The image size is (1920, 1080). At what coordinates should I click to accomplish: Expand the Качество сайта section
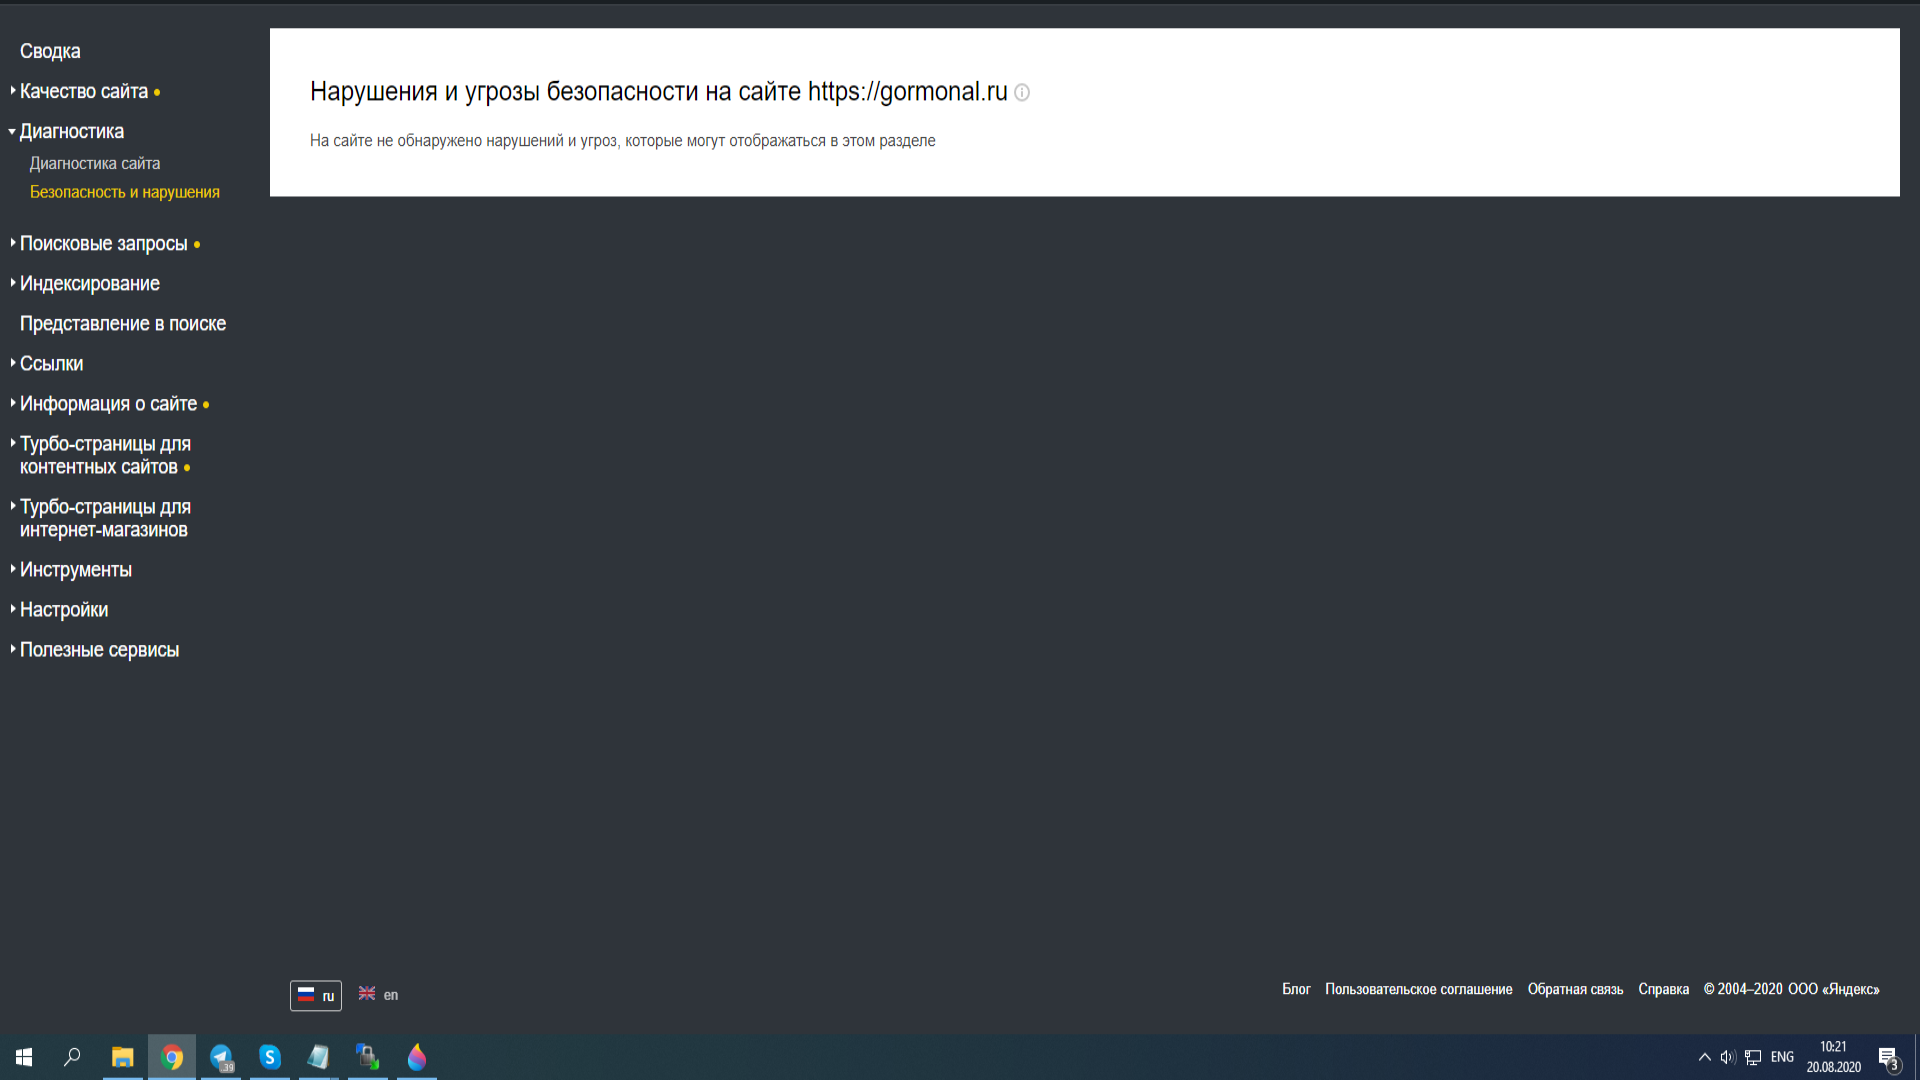click(83, 91)
